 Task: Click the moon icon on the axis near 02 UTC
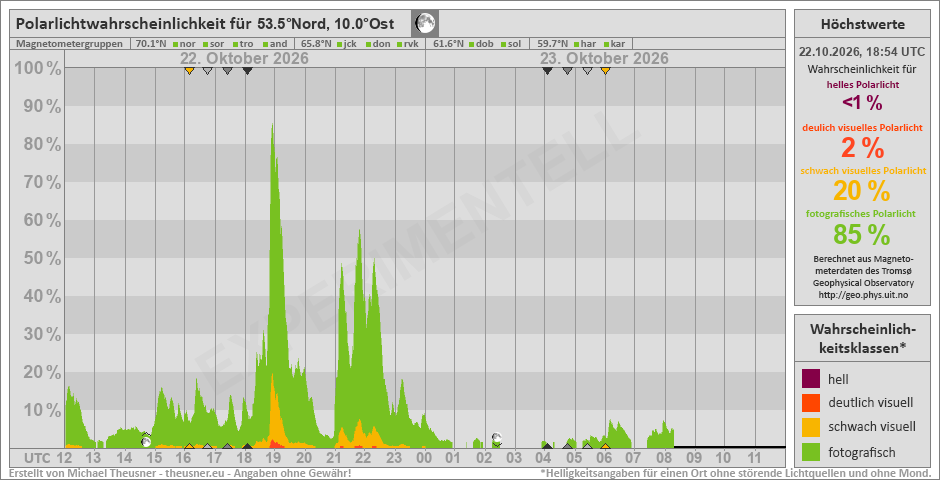pyautogui.click(x=496, y=438)
